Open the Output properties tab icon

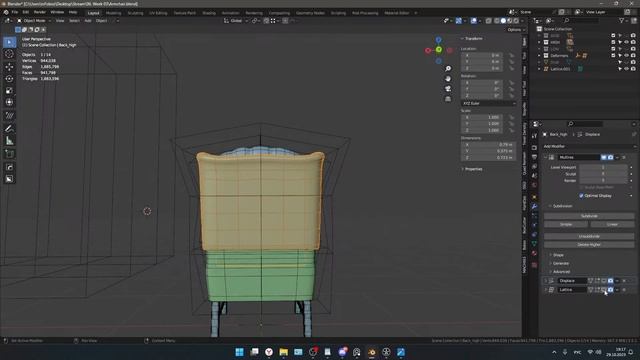[534, 157]
